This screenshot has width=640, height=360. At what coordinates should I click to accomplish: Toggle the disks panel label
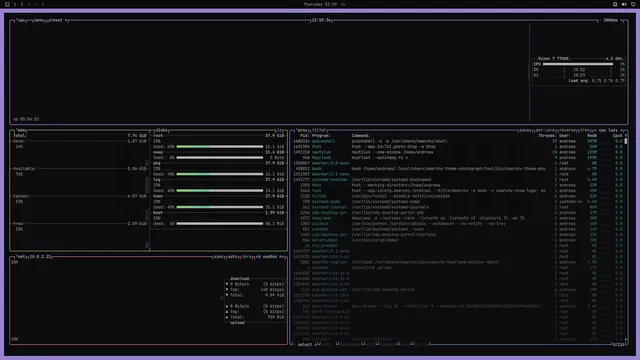[x=161, y=130]
